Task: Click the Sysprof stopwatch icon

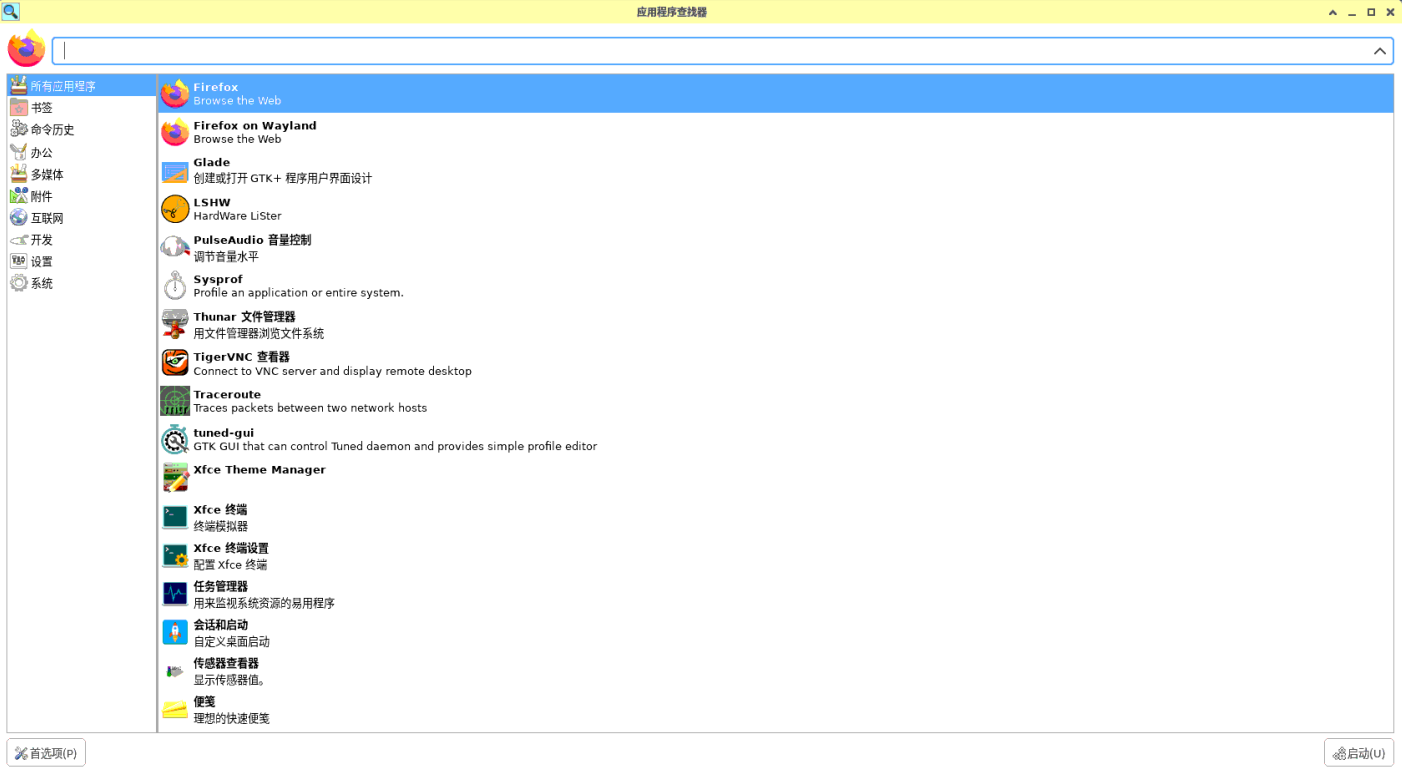Action: 175,286
